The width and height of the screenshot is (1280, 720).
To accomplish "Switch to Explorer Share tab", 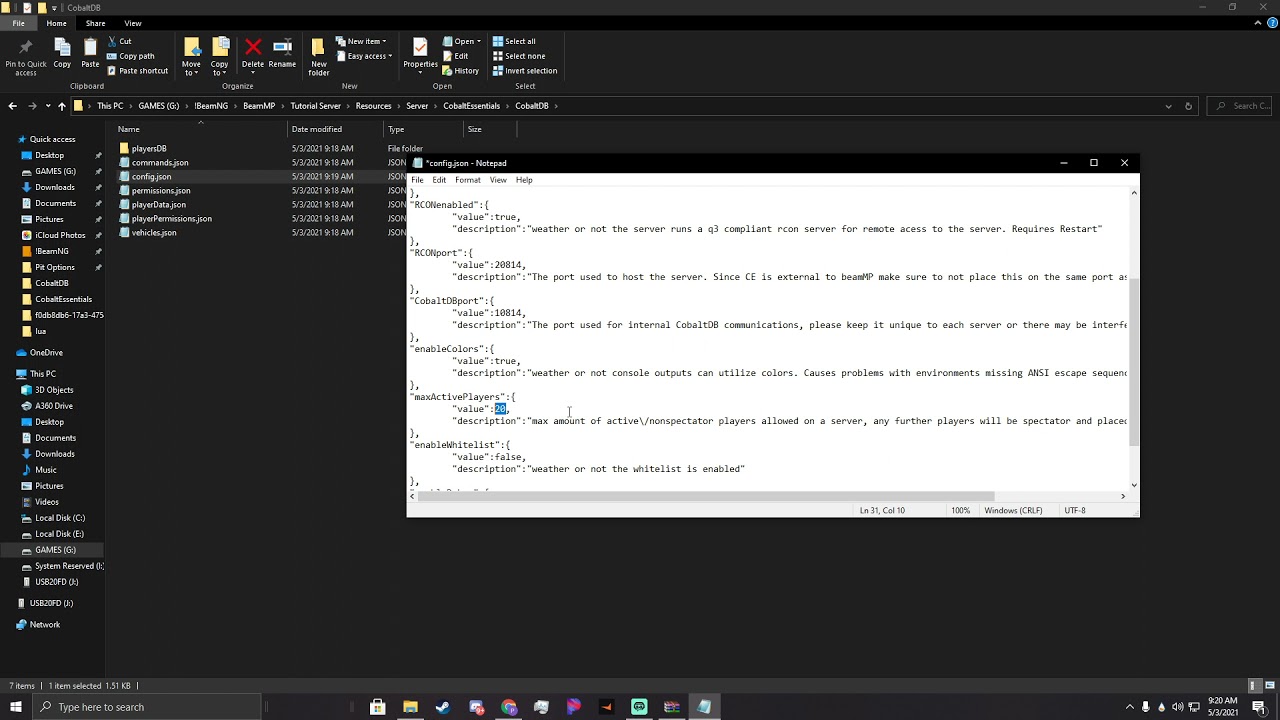I will [x=95, y=23].
